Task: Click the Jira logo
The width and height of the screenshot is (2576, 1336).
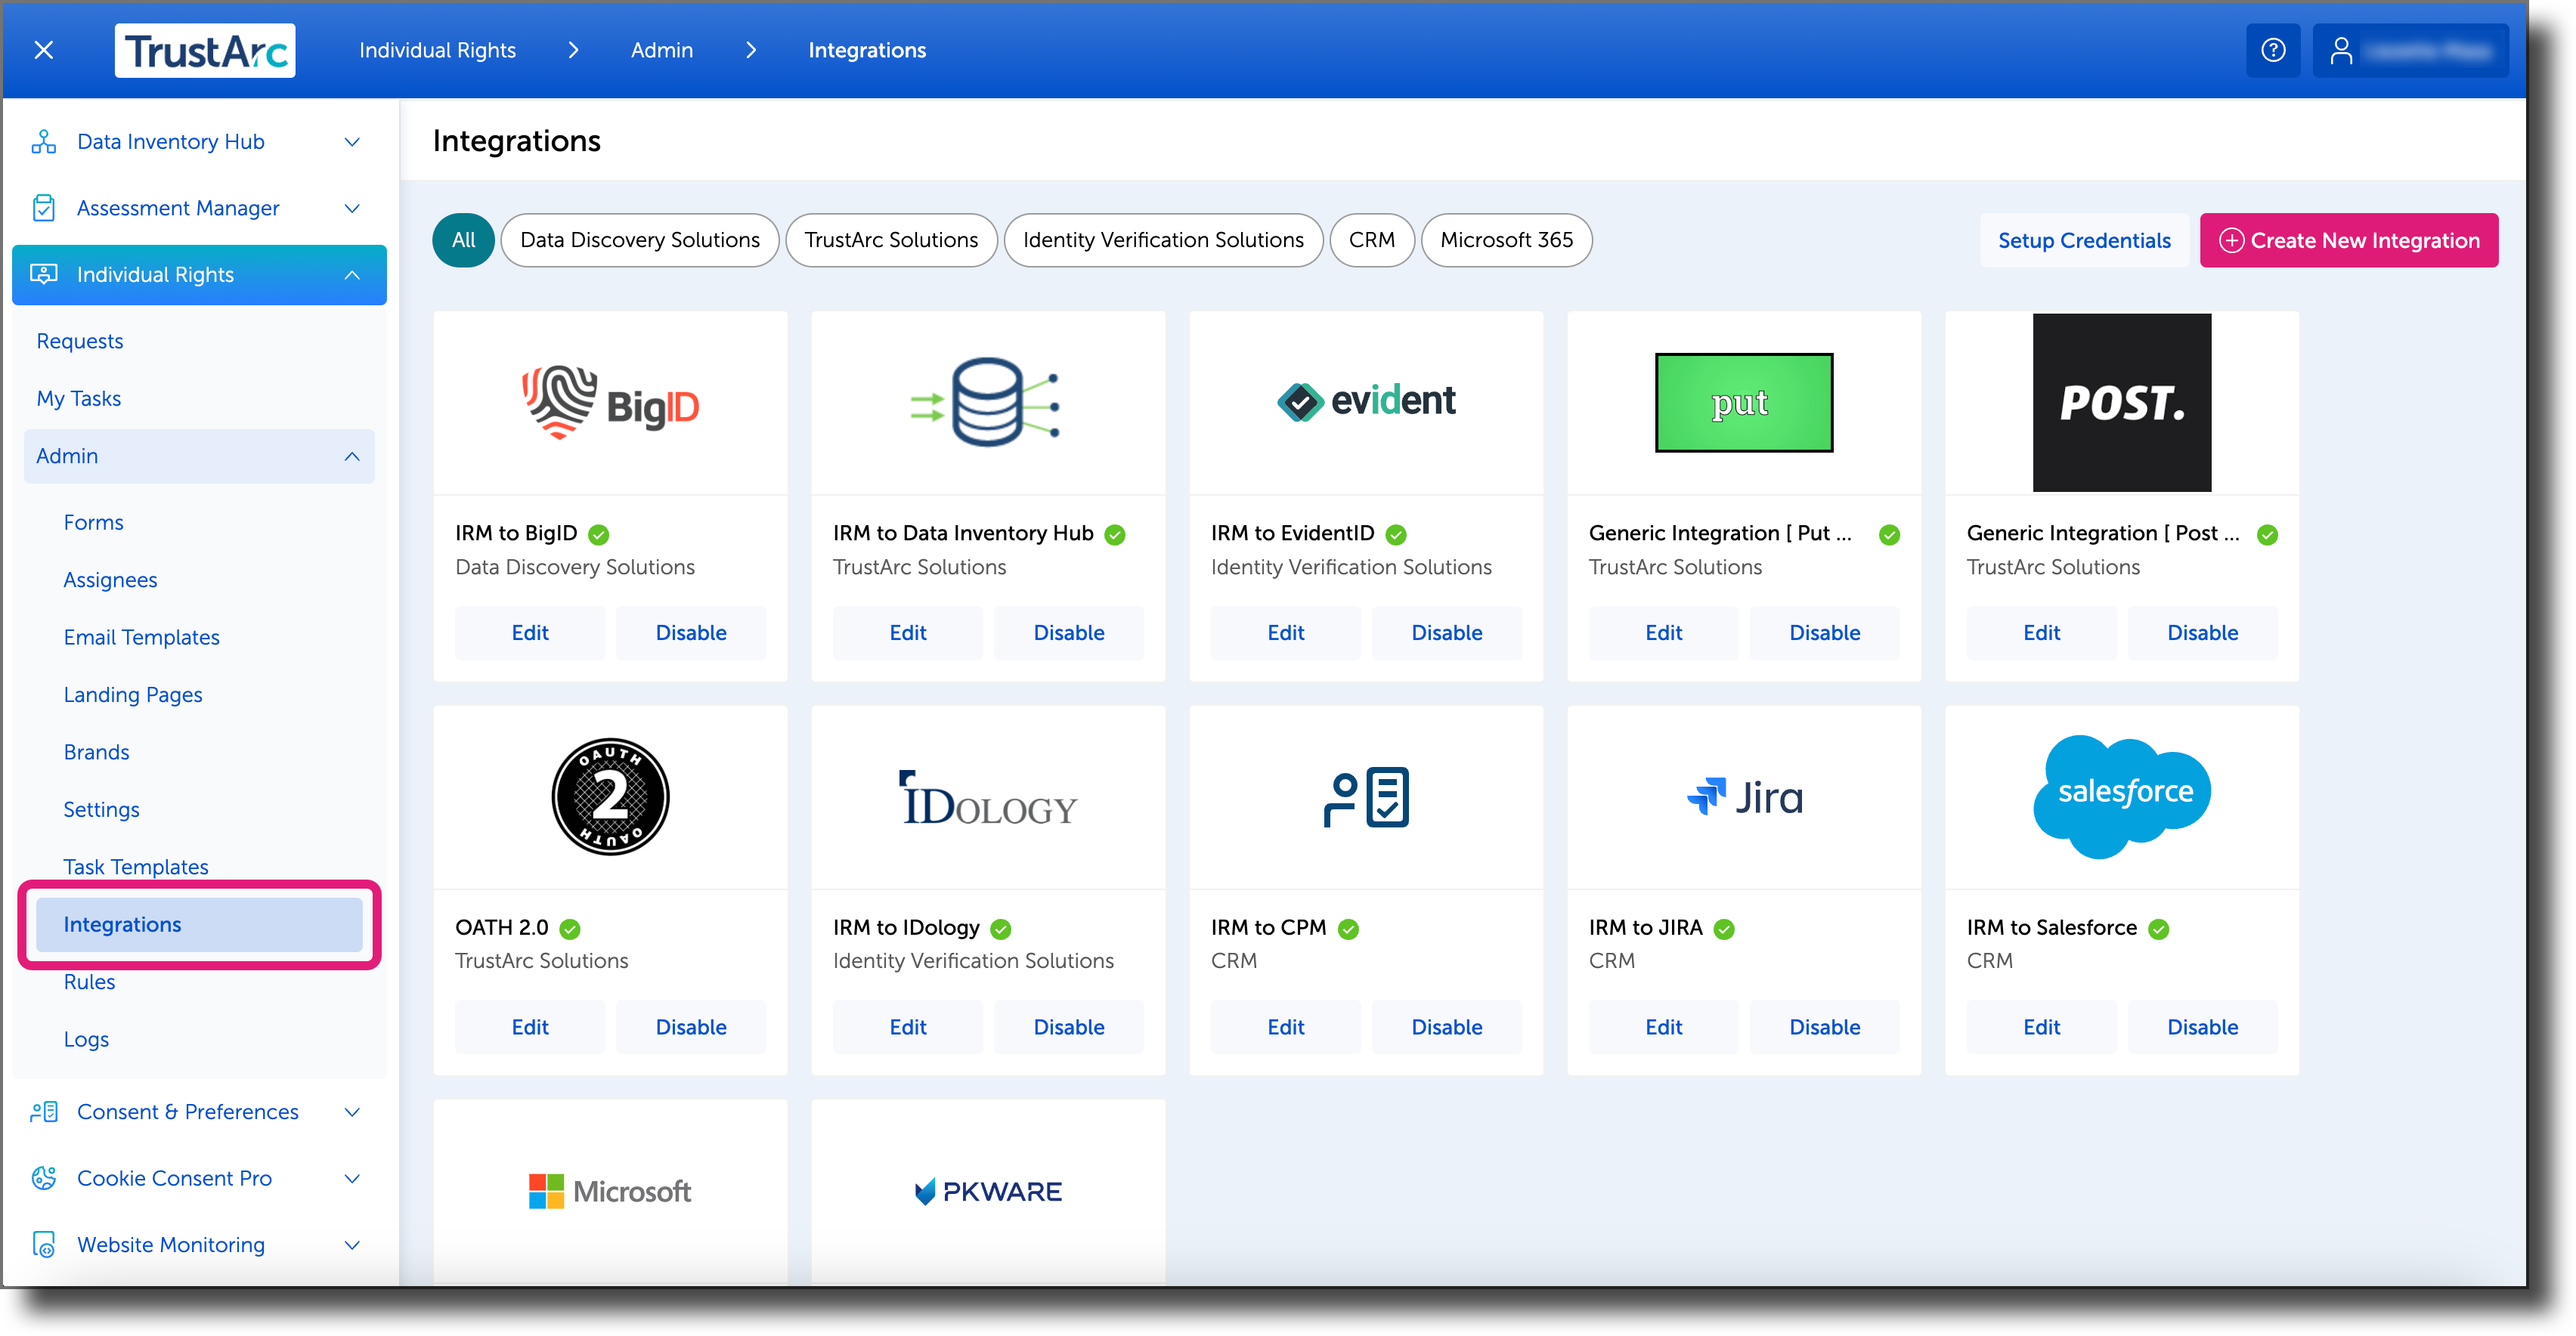Action: point(1744,797)
